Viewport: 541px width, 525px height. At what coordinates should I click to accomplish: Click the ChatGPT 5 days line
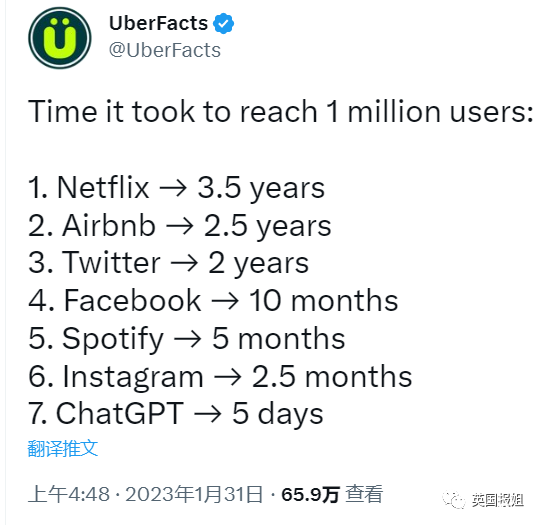pos(176,414)
